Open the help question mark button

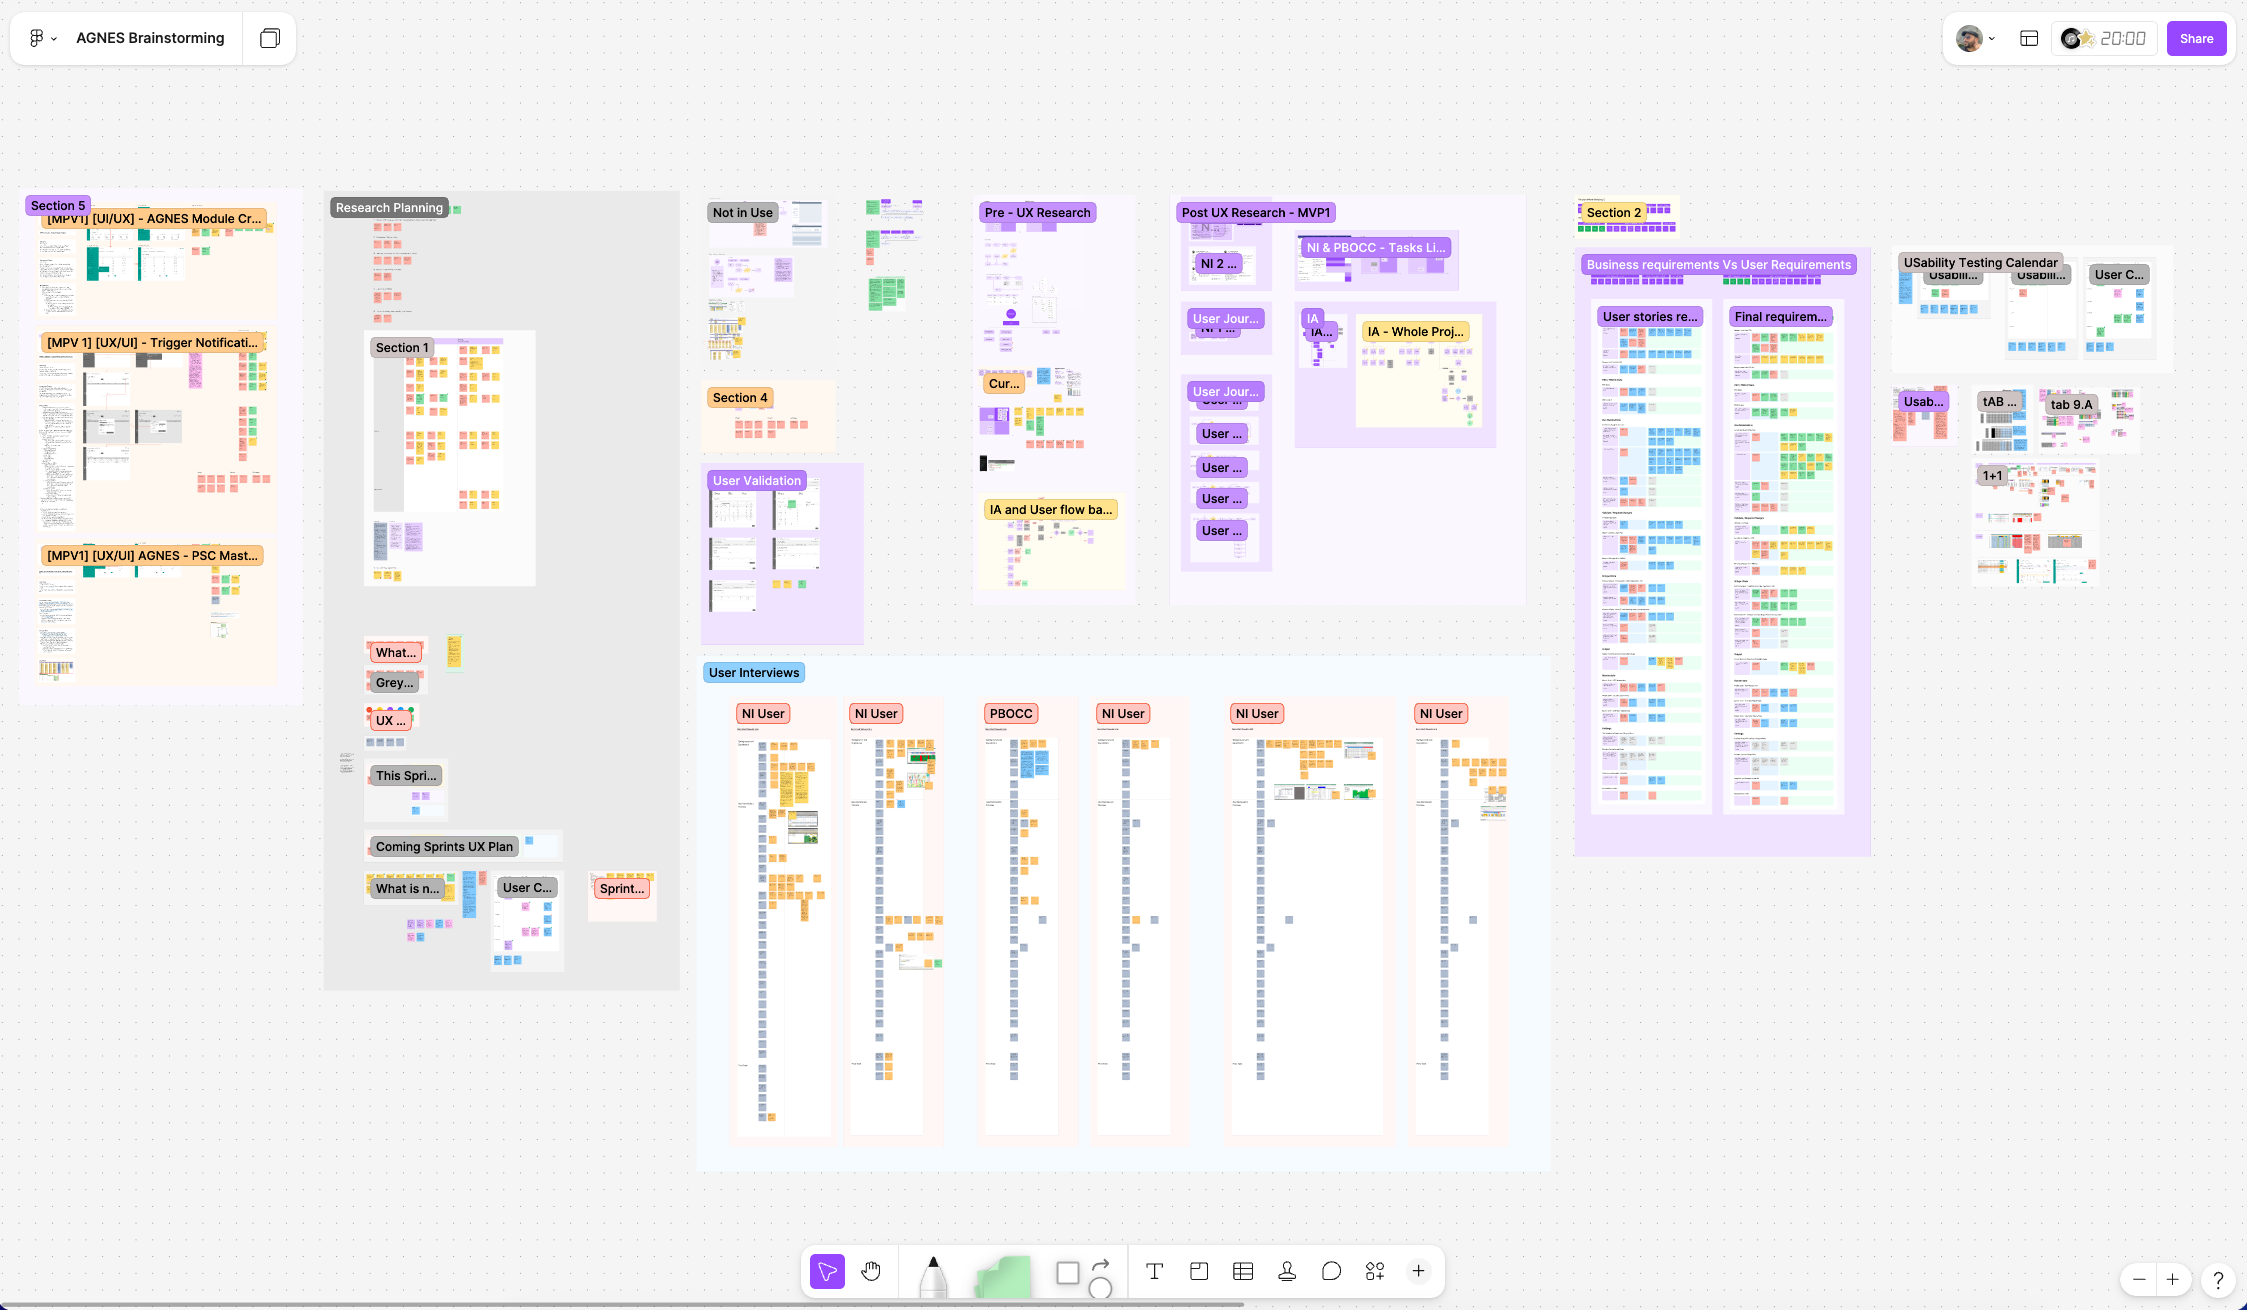2218,1280
